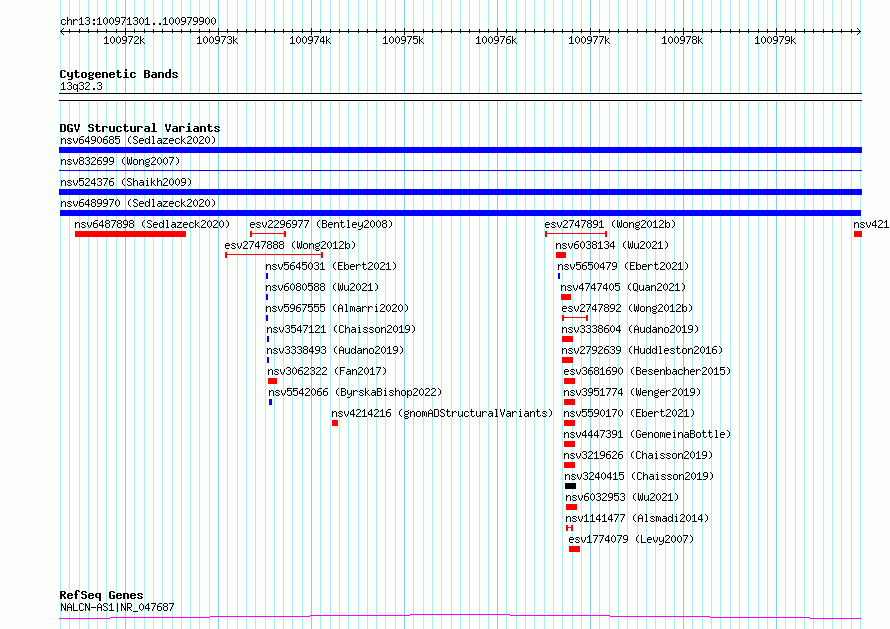Click the Cytogenetic Bands track title
The image size is (890, 629).
coord(119,74)
